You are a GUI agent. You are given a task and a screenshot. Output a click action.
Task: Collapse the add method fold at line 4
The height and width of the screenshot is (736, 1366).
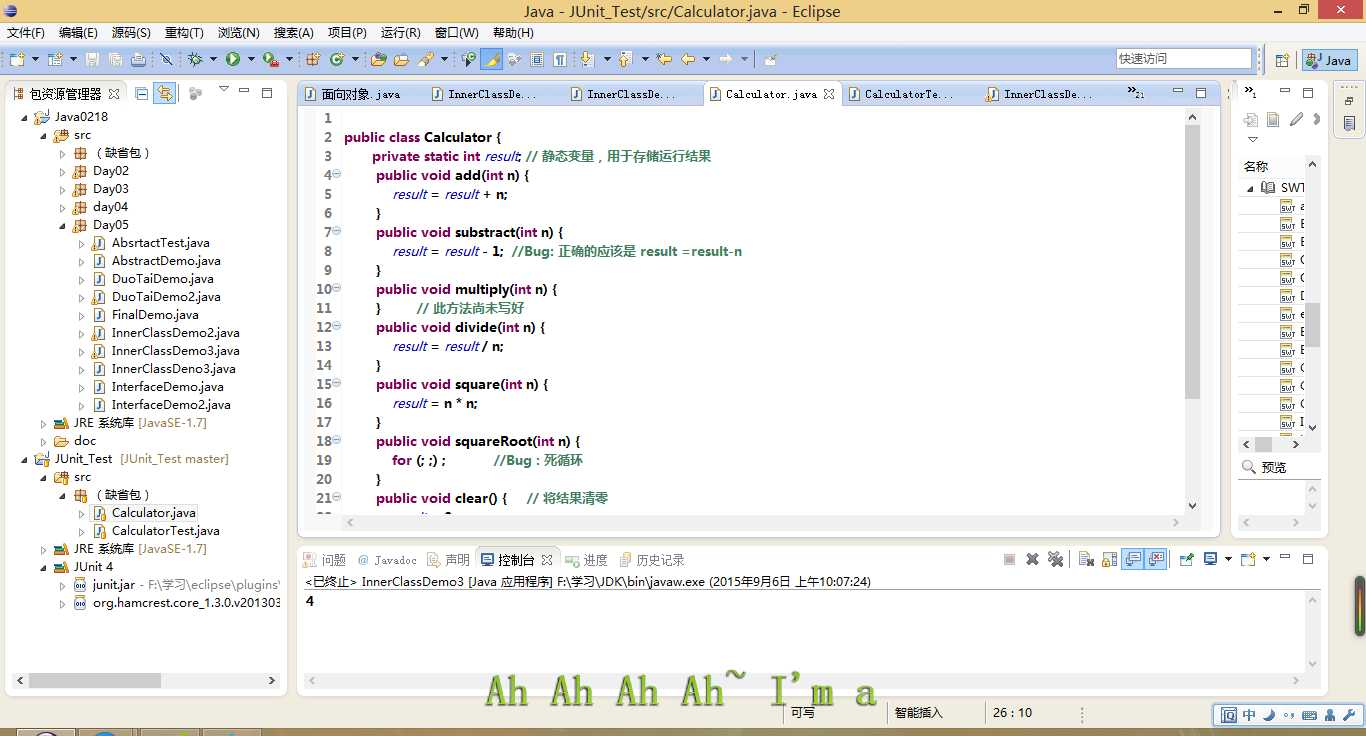click(x=336, y=174)
